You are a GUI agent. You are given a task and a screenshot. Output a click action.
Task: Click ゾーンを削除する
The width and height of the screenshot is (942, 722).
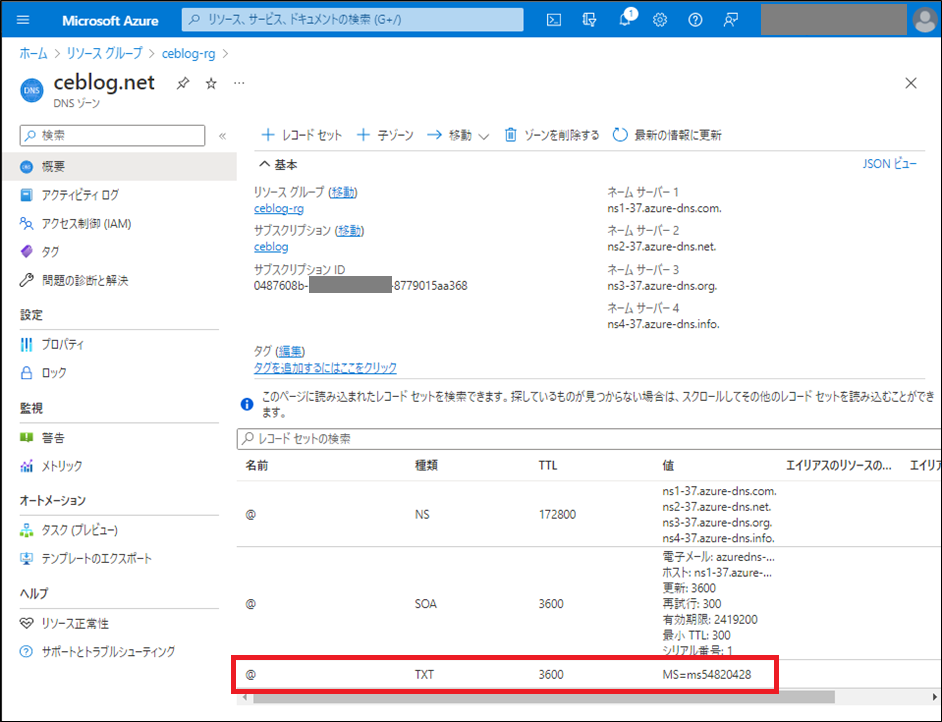click(552, 135)
